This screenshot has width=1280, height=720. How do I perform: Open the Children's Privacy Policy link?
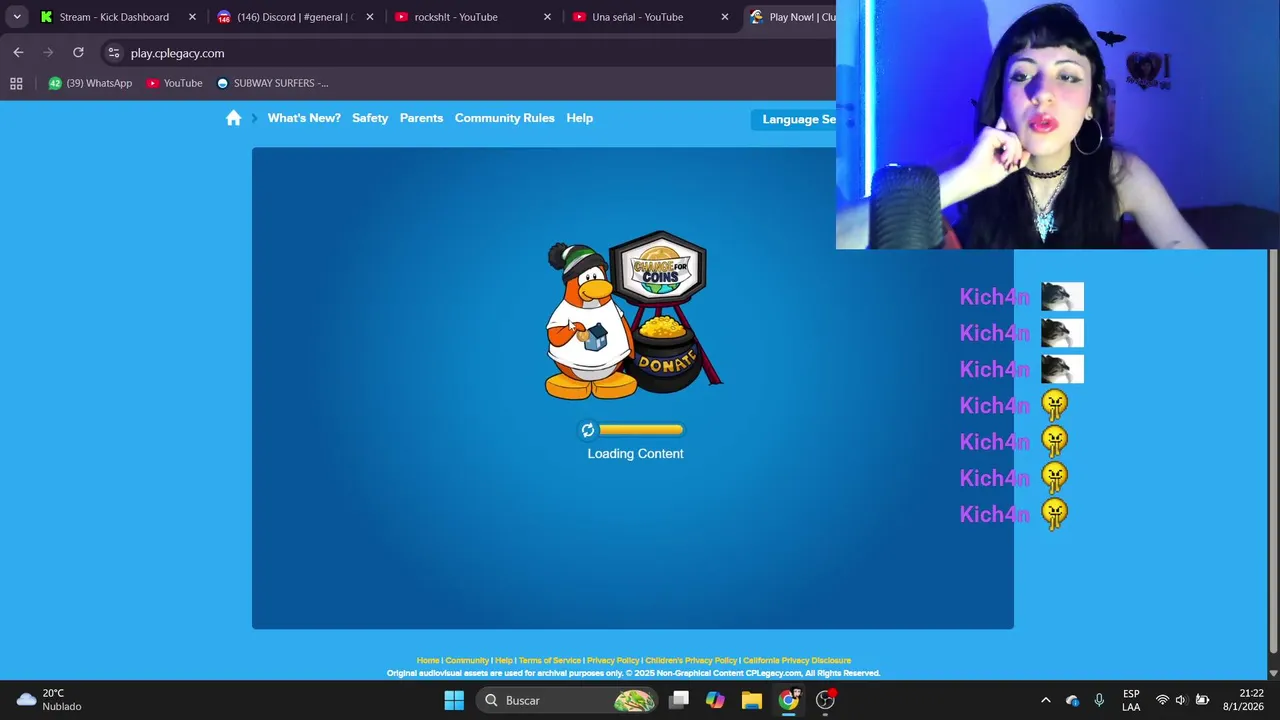(691, 660)
